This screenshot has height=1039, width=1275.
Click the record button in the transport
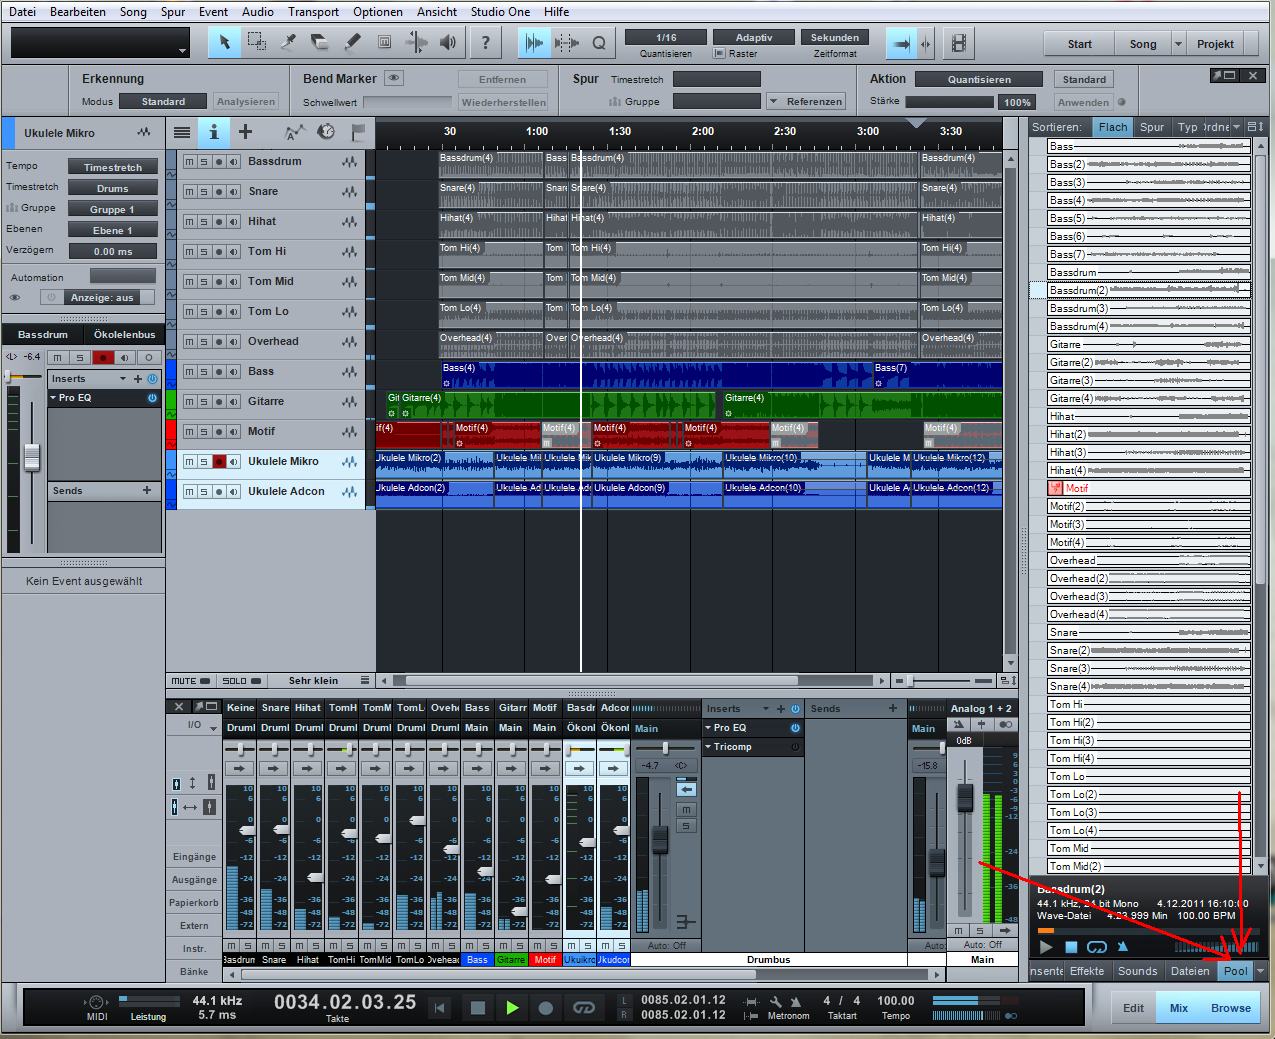point(546,1008)
